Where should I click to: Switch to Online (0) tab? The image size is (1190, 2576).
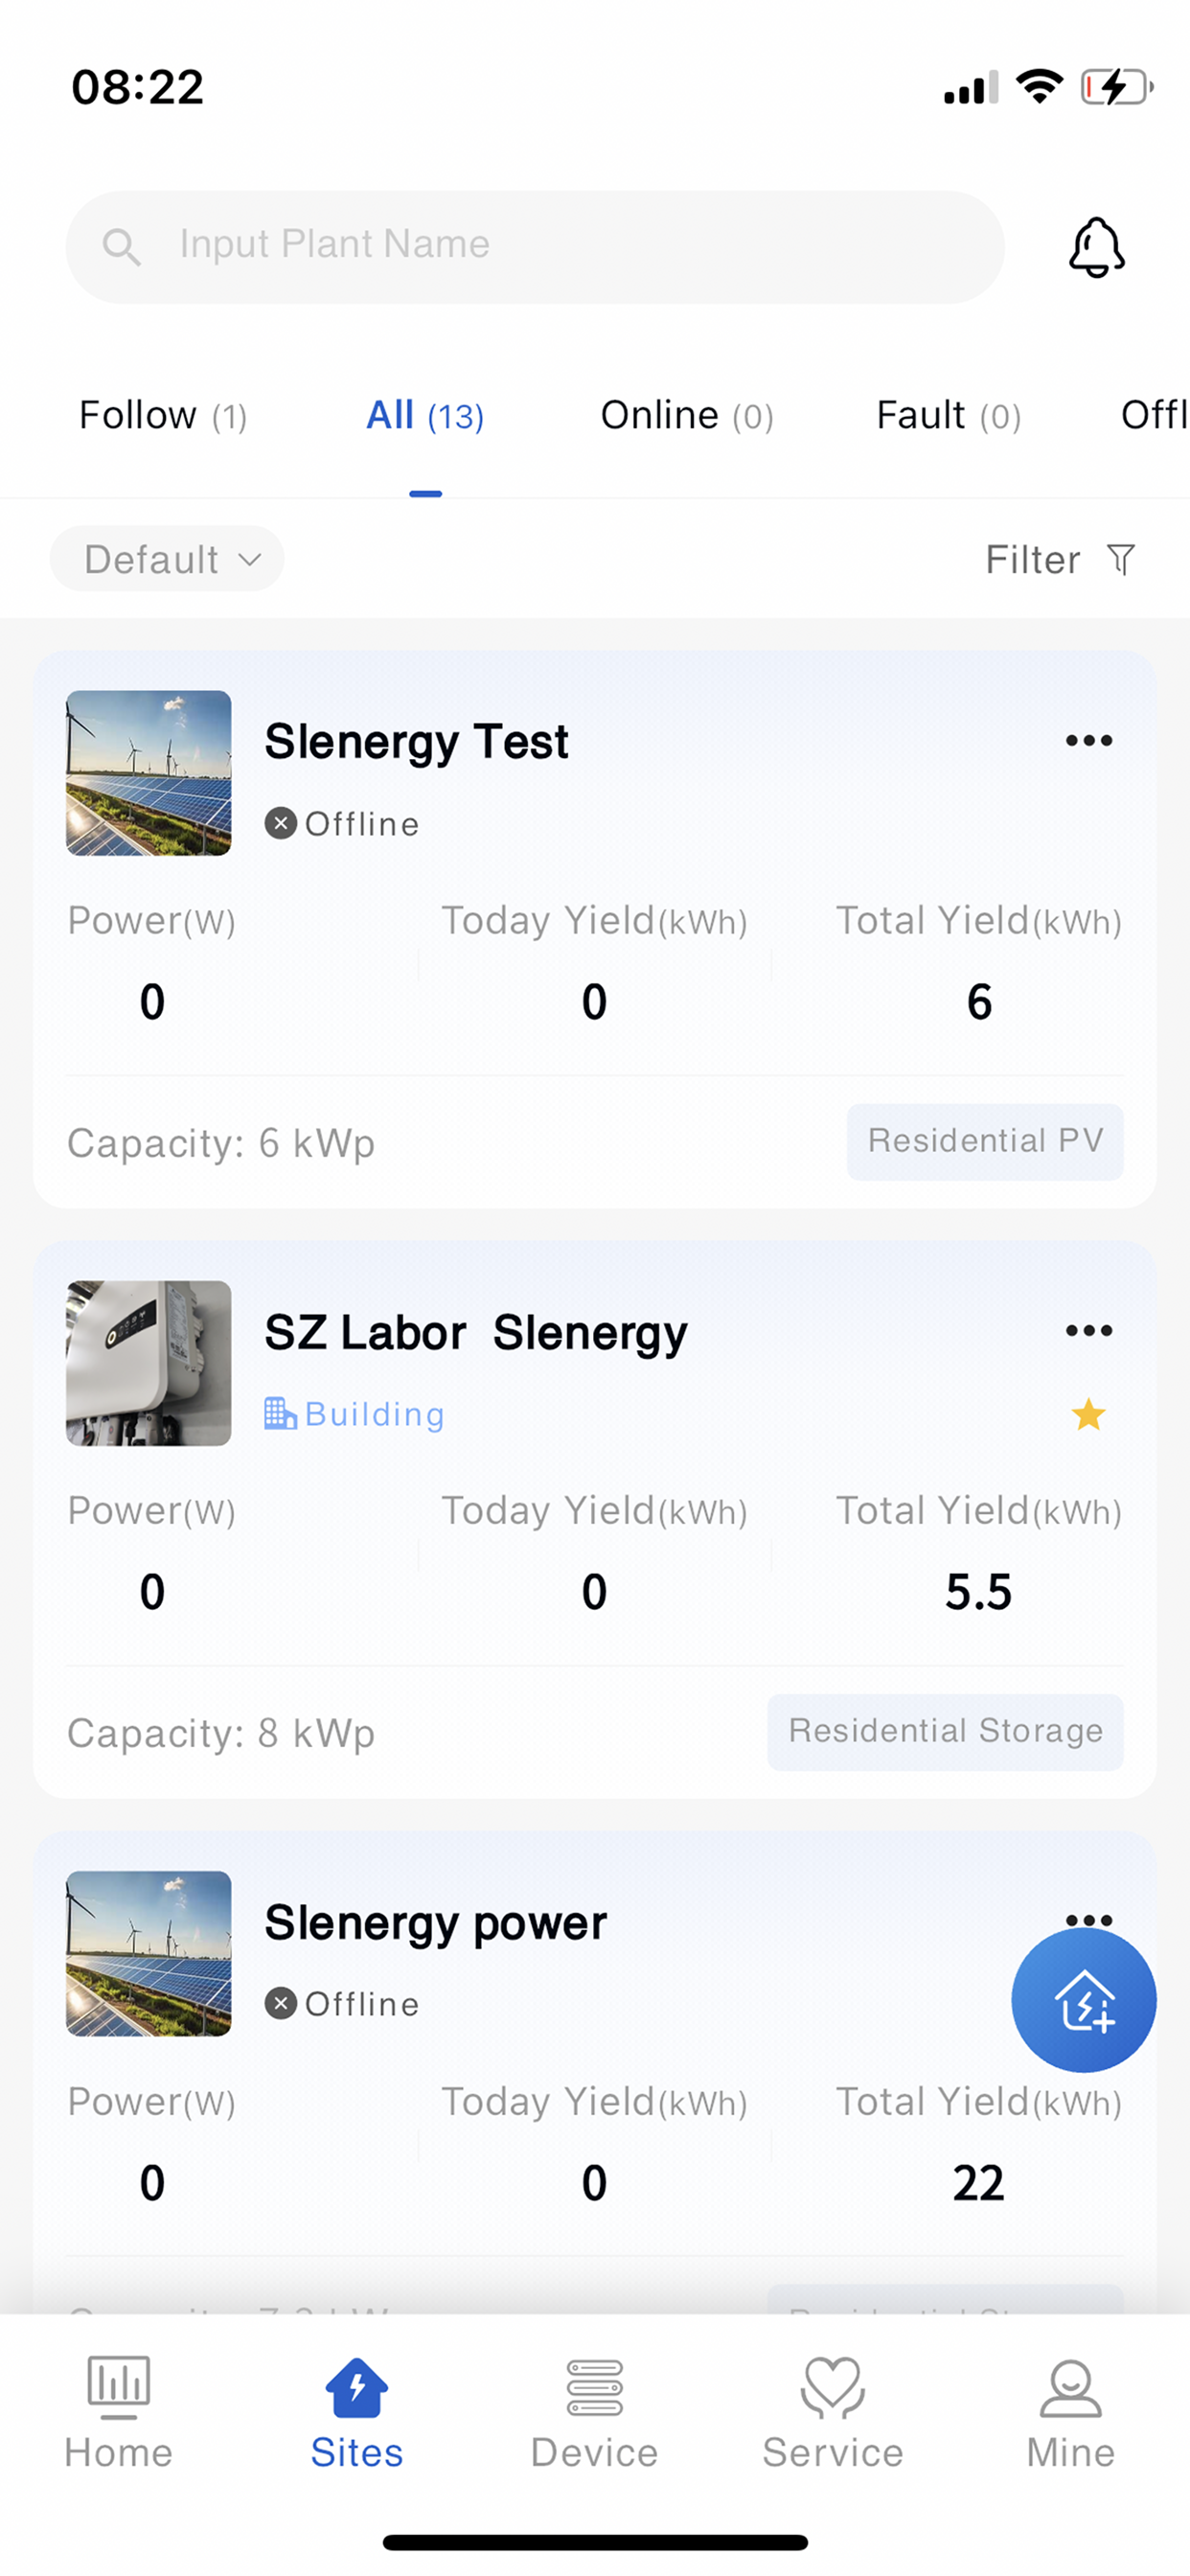point(687,415)
